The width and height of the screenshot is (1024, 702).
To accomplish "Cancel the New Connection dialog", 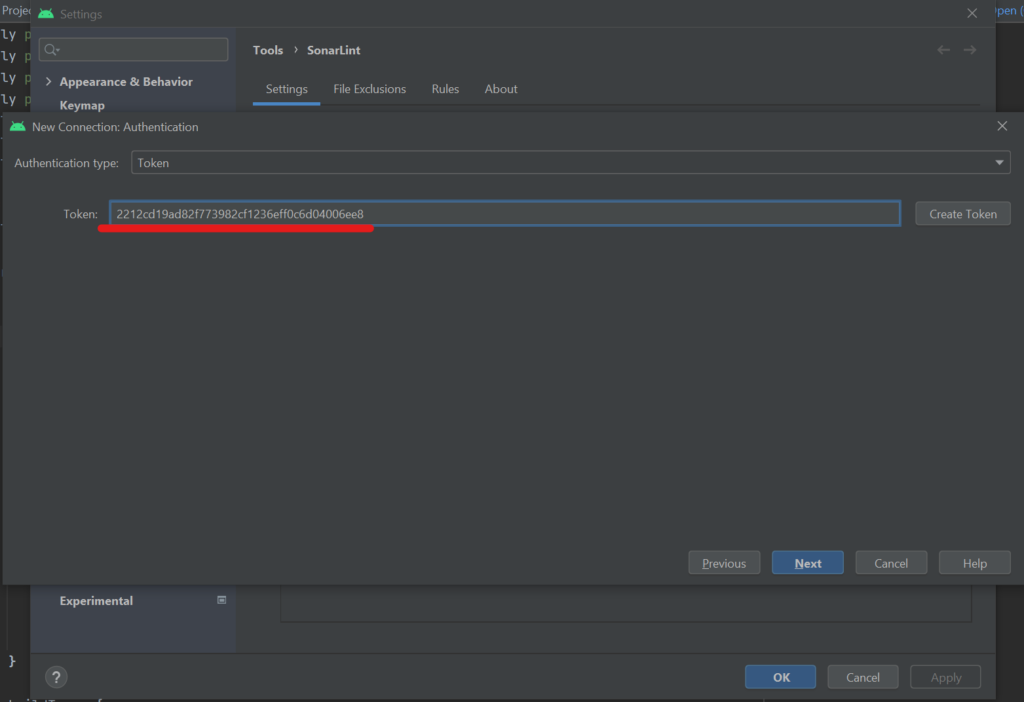I will pos(891,563).
